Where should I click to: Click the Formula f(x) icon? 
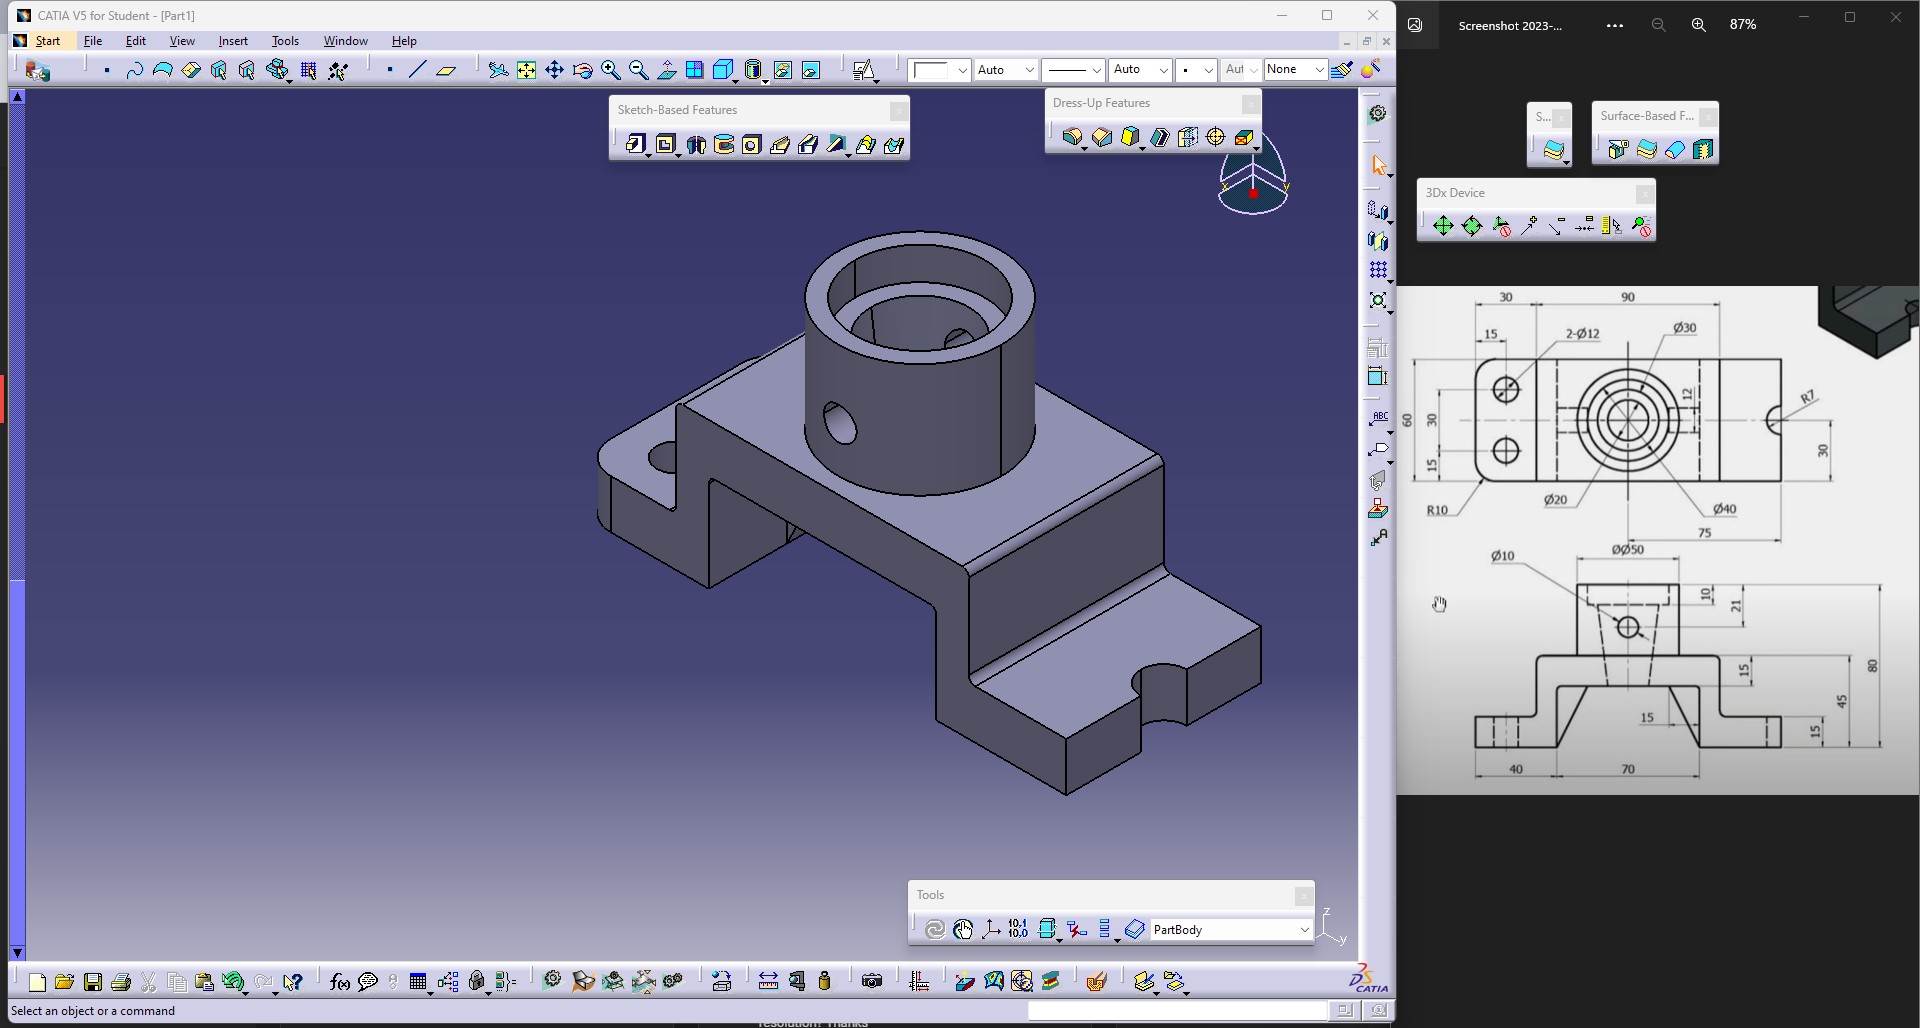coord(340,982)
